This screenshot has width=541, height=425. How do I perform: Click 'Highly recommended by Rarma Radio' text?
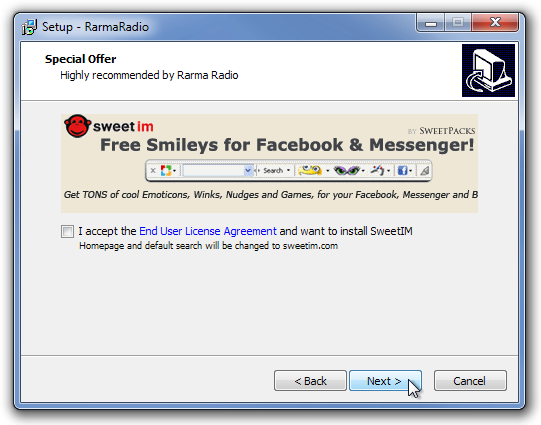149,75
